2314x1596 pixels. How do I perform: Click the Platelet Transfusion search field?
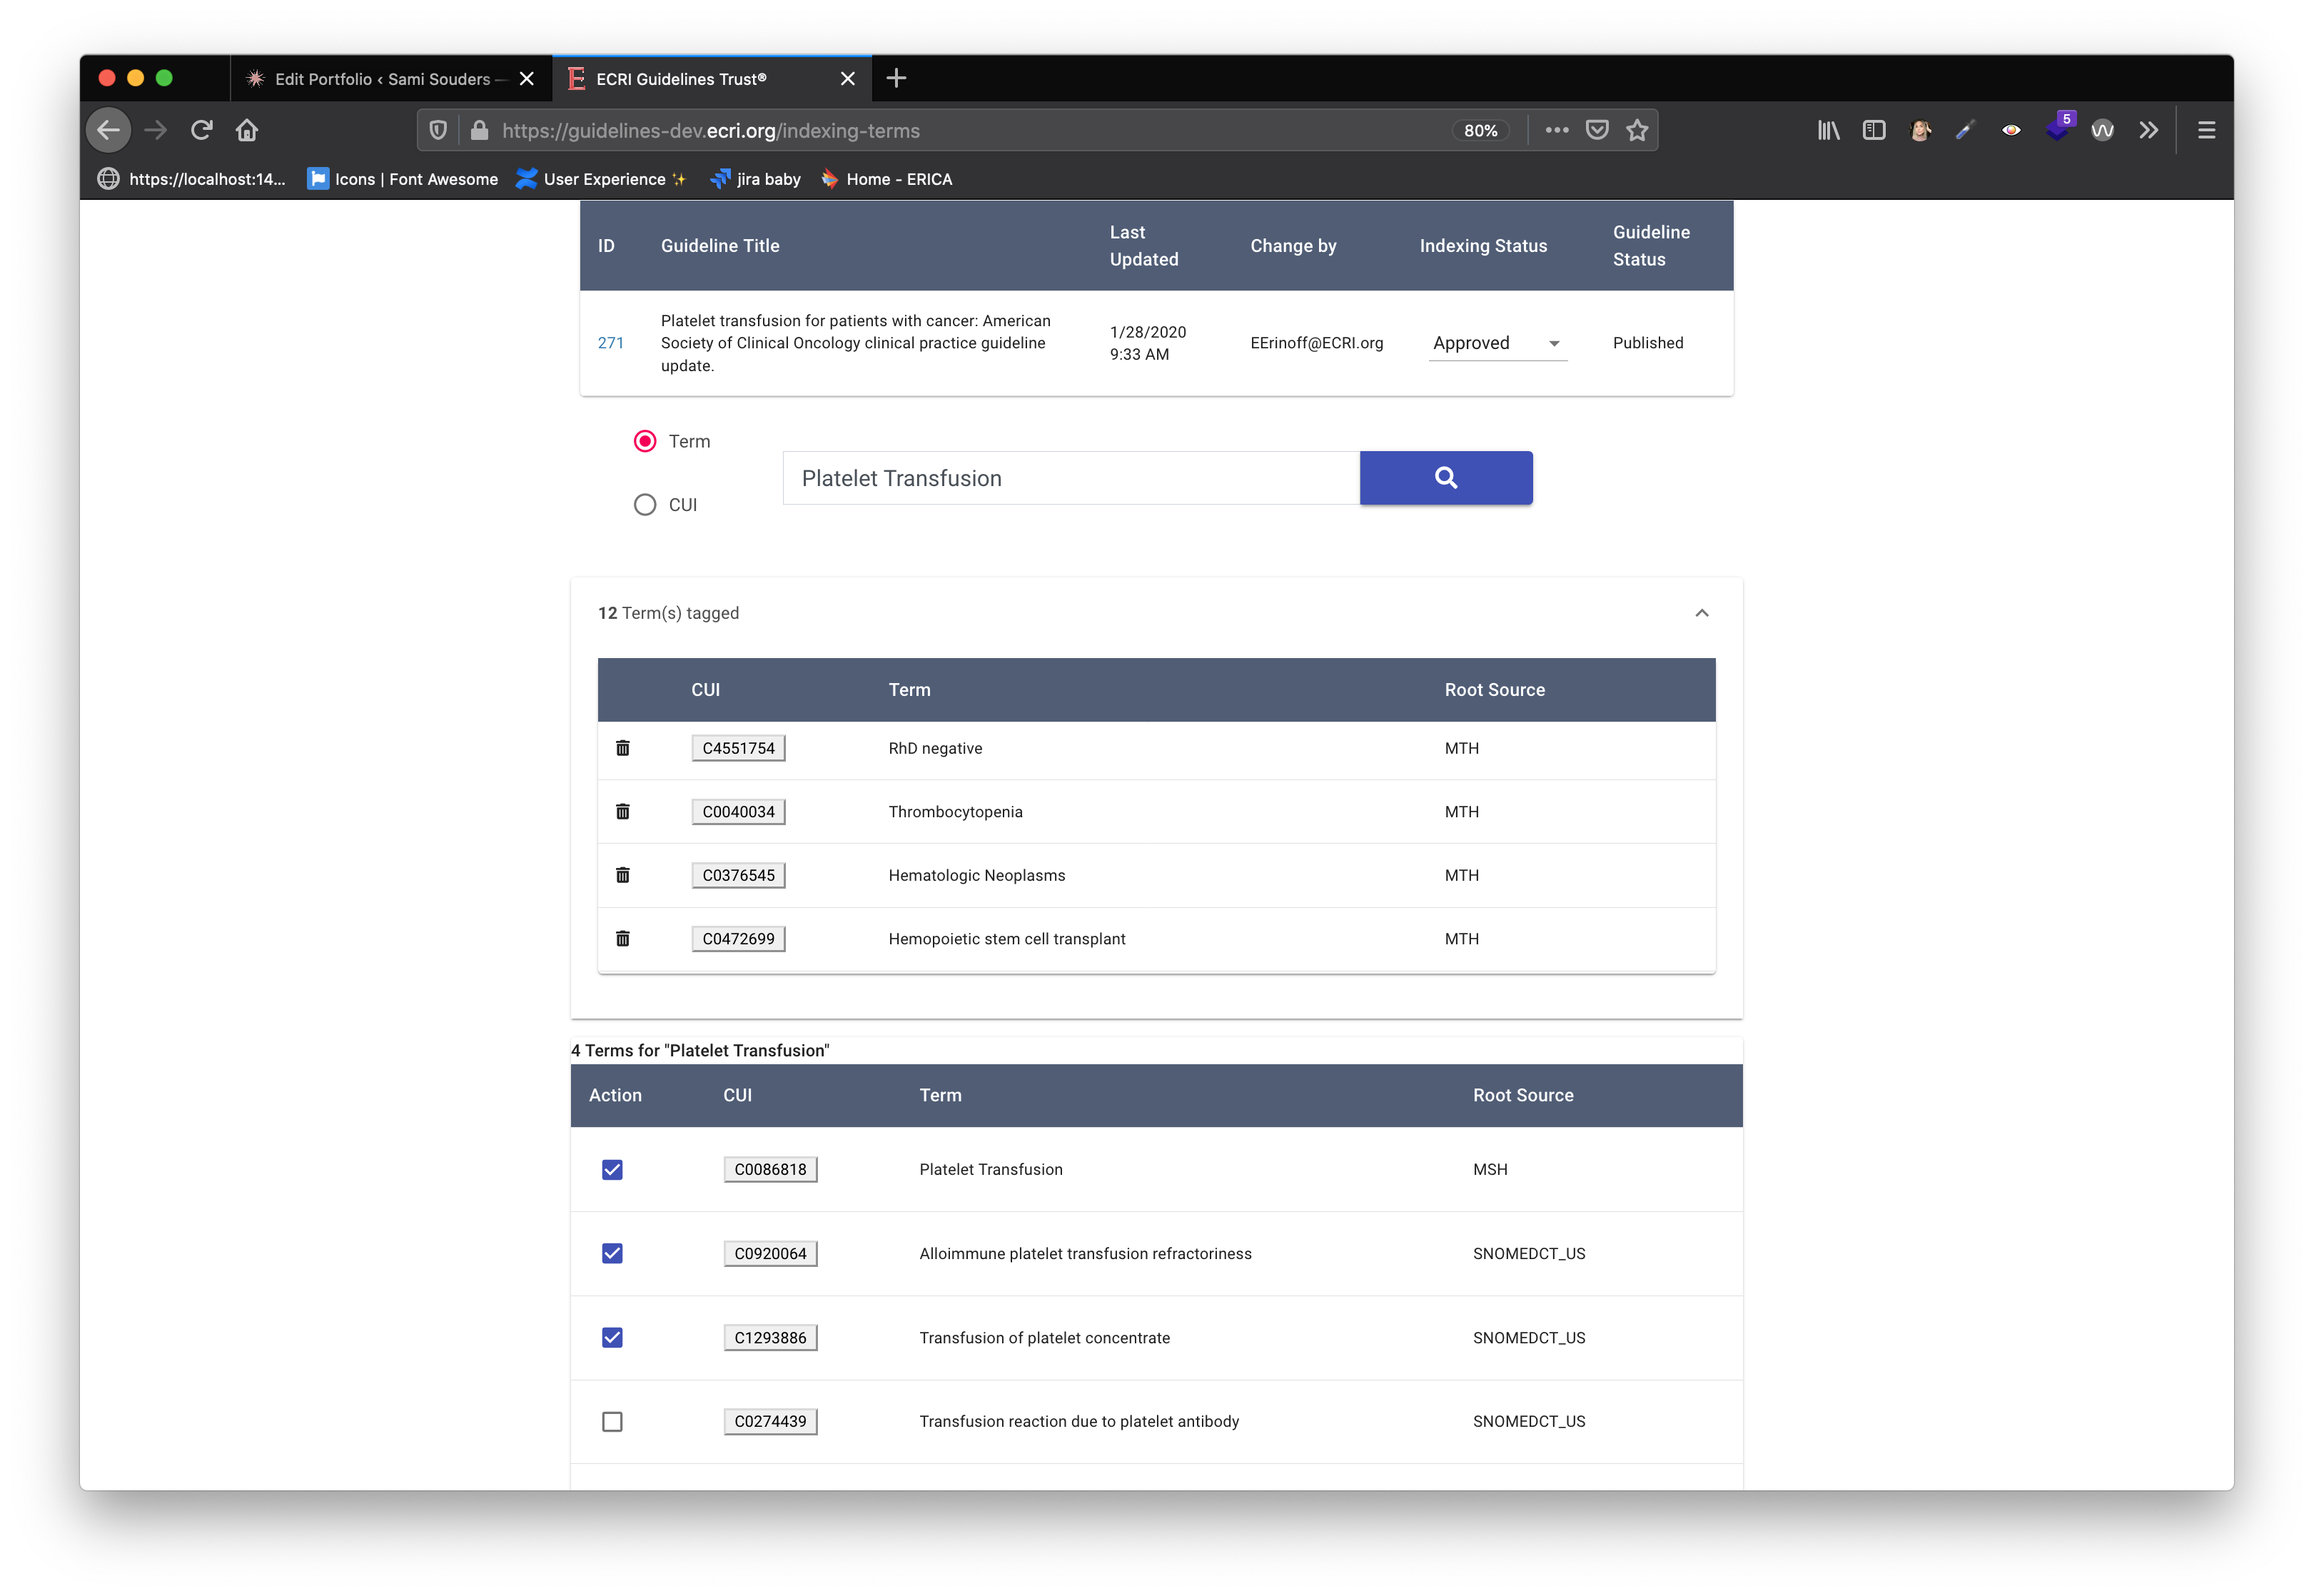pos(1070,478)
